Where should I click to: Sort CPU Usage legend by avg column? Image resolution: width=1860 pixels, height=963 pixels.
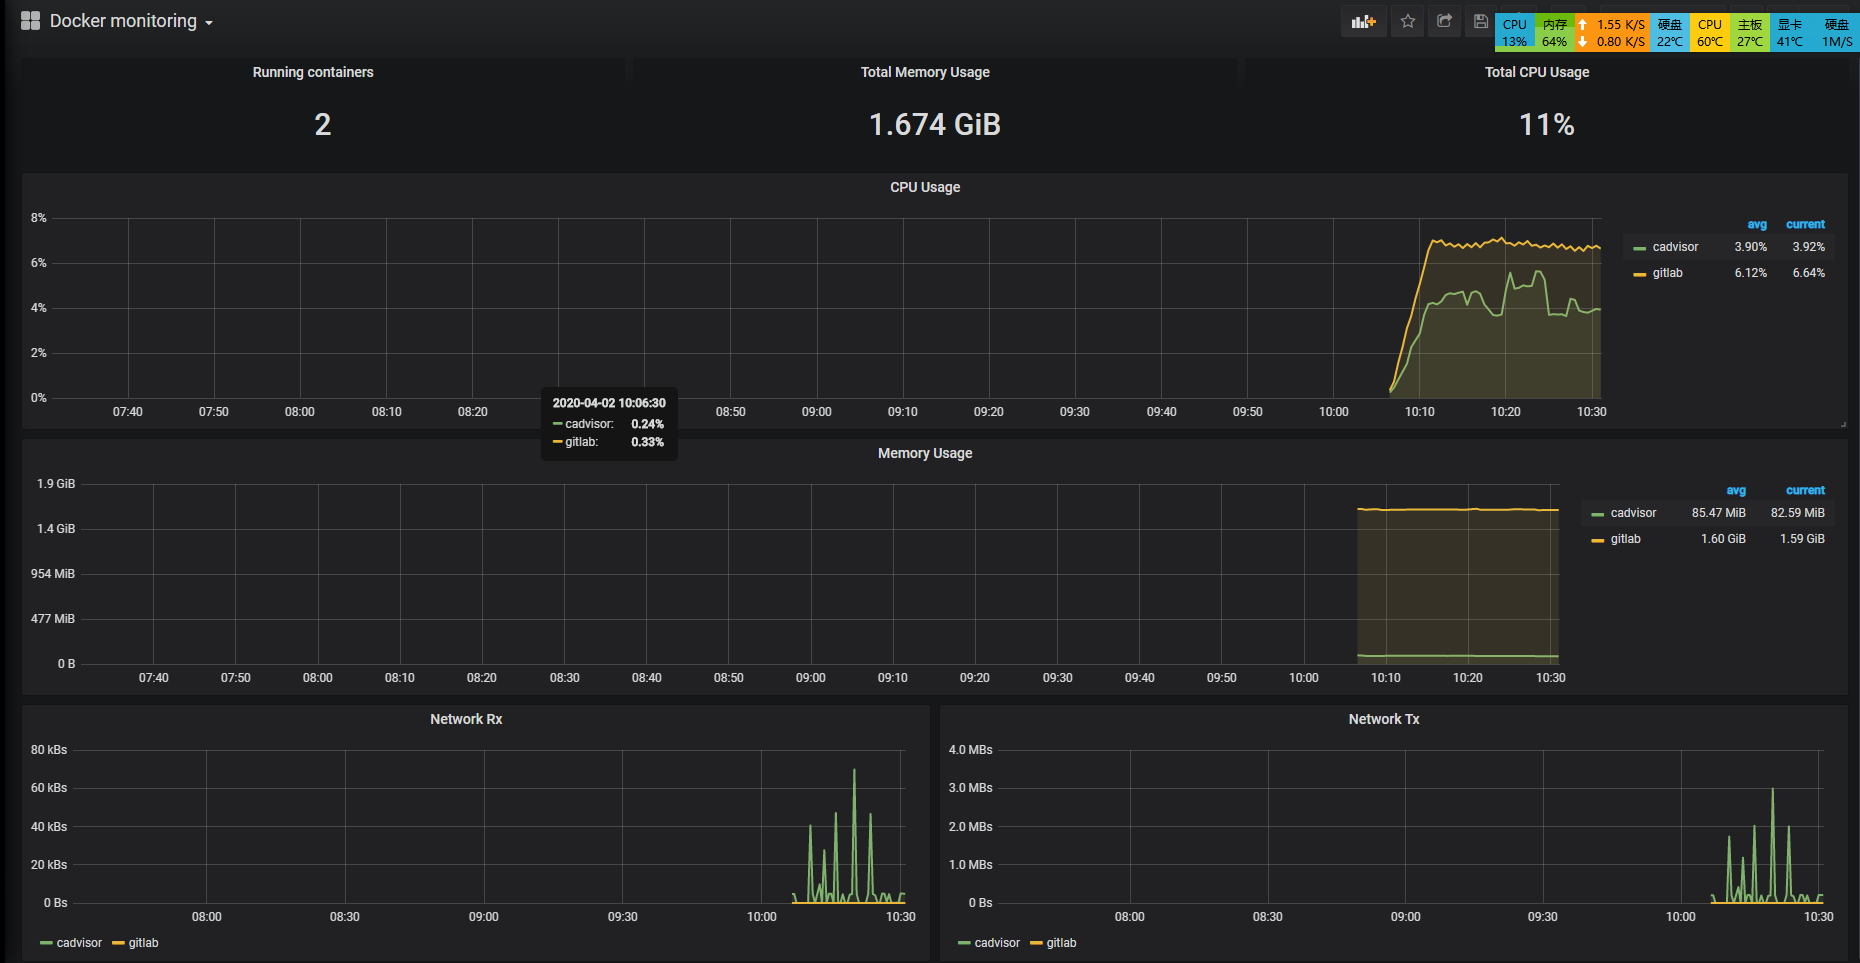[1757, 225]
